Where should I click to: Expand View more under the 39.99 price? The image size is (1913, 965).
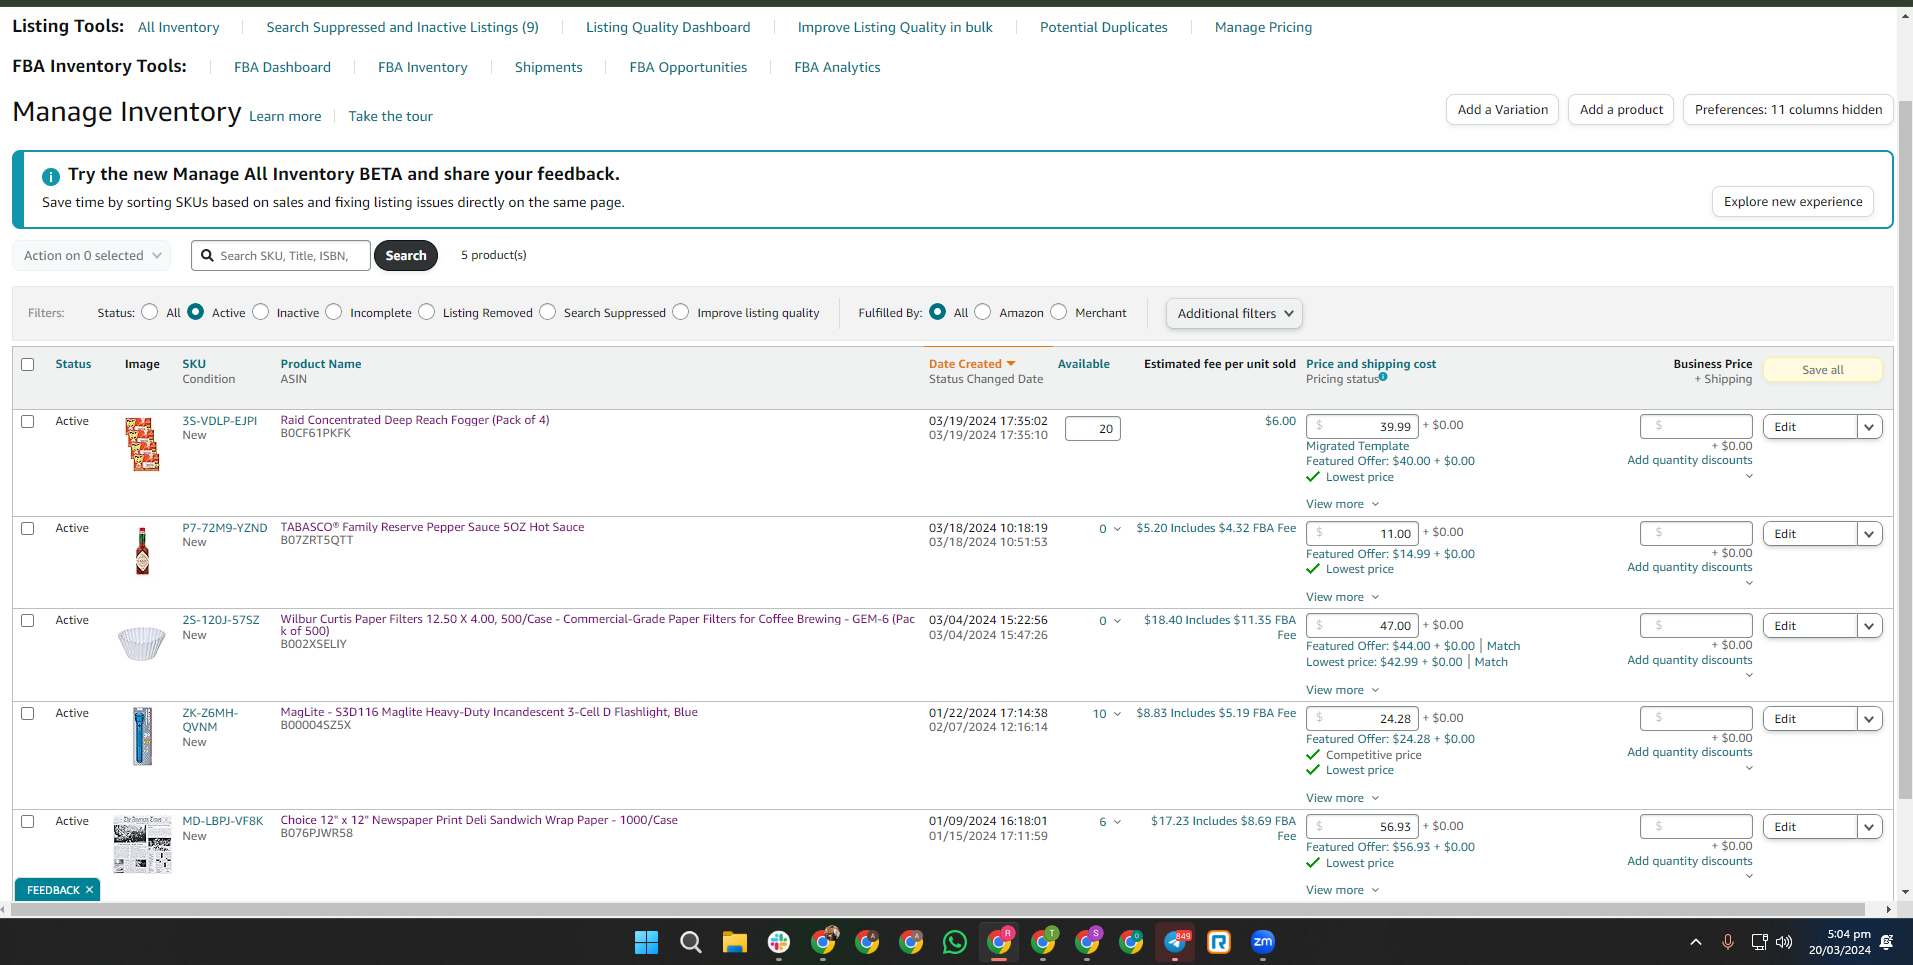pyautogui.click(x=1342, y=504)
